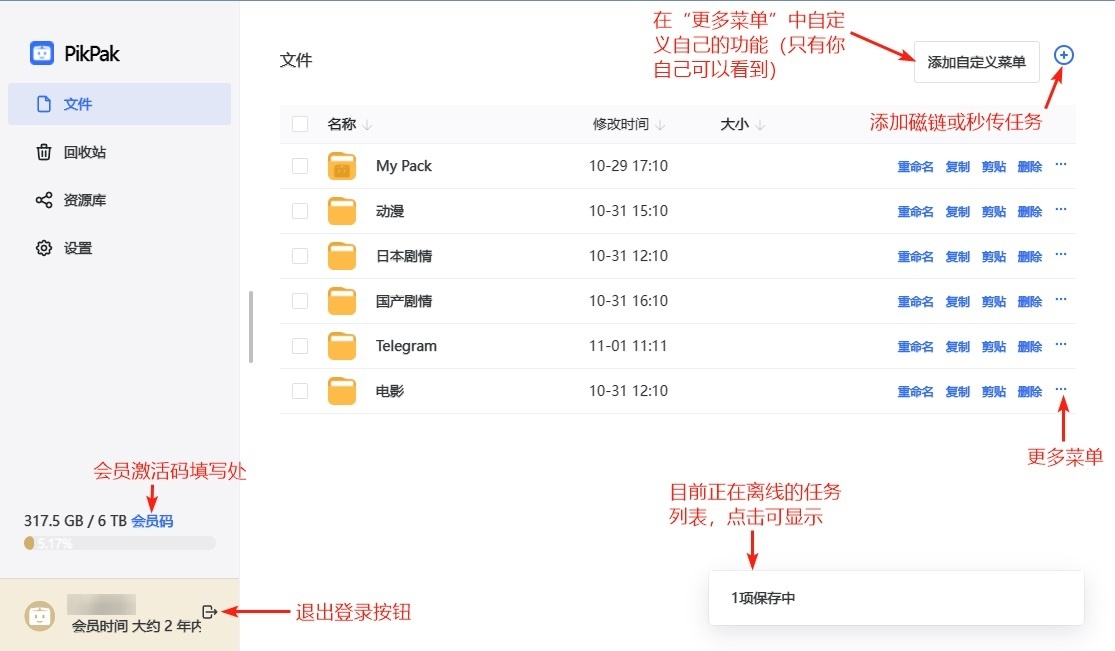This screenshot has height=651, width=1115.
Task: Open the 动漫 folder icon
Action: 342,211
